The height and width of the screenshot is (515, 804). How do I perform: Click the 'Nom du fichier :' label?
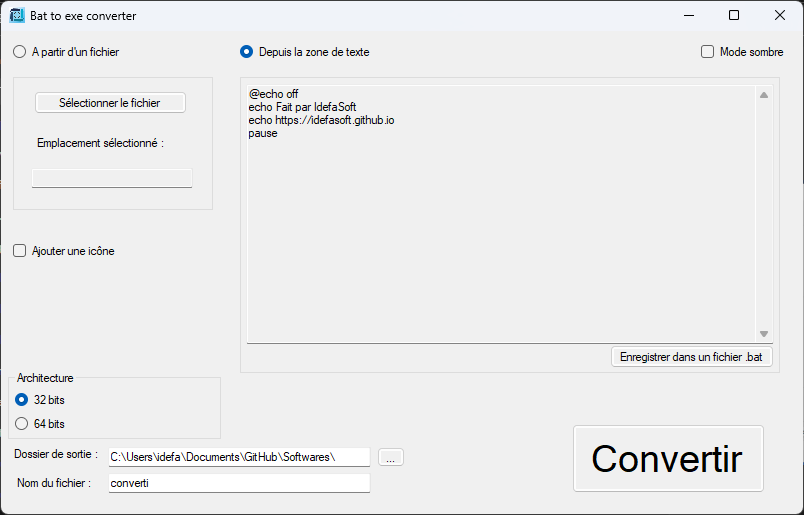(x=54, y=483)
